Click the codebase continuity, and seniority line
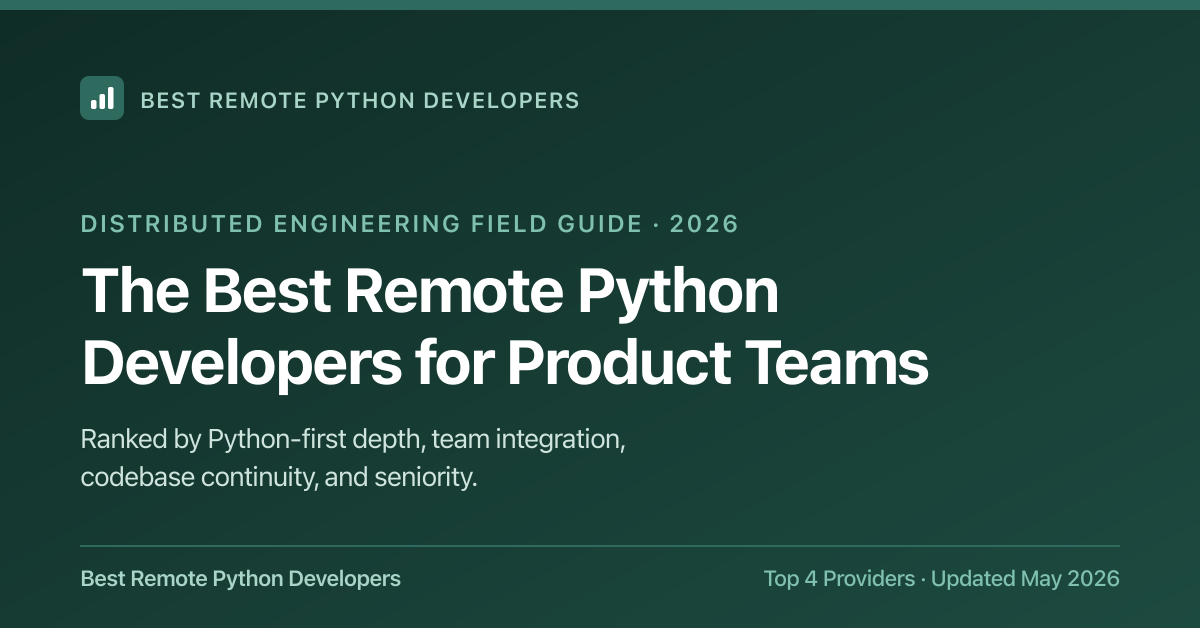This screenshot has width=1200, height=628. tap(279, 477)
